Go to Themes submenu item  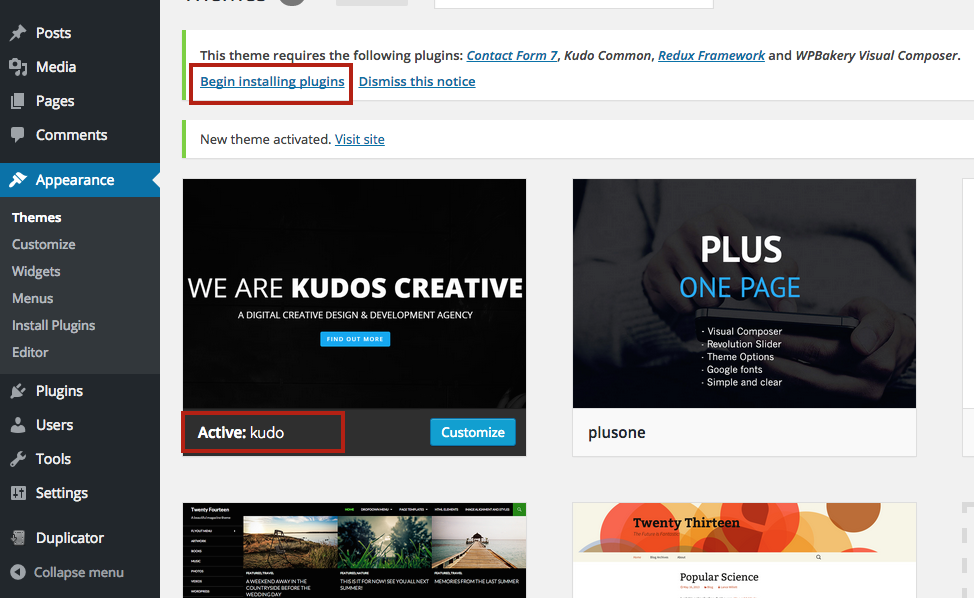pos(37,217)
